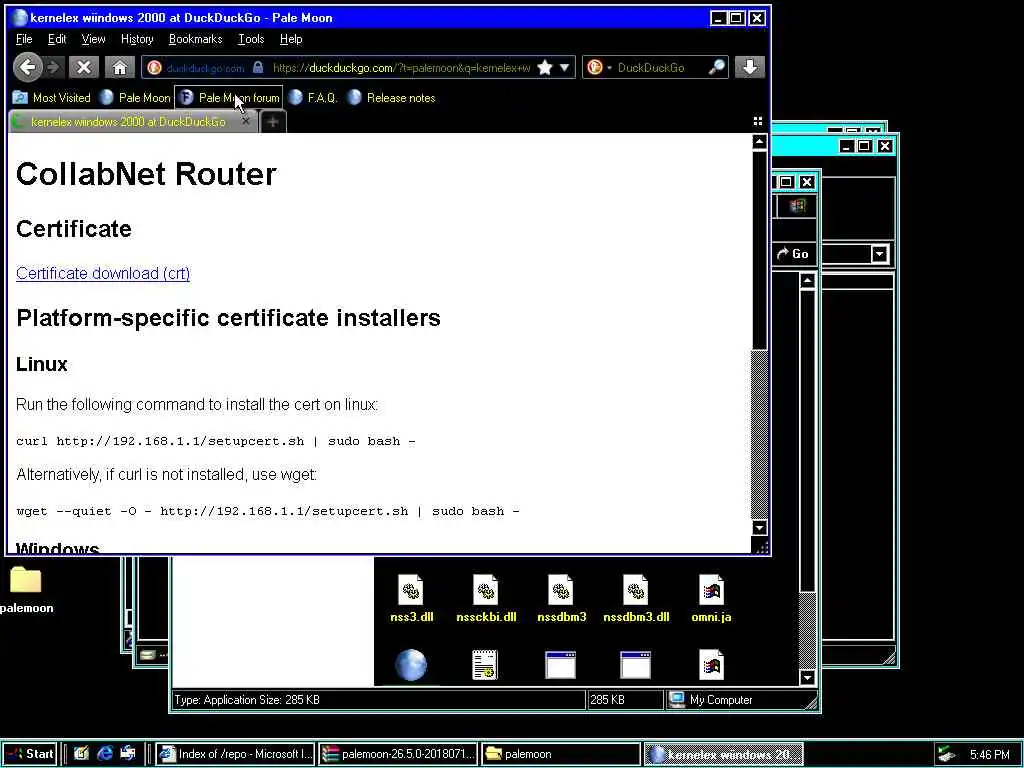Open the Explorer address bar dropdown

click(880, 254)
